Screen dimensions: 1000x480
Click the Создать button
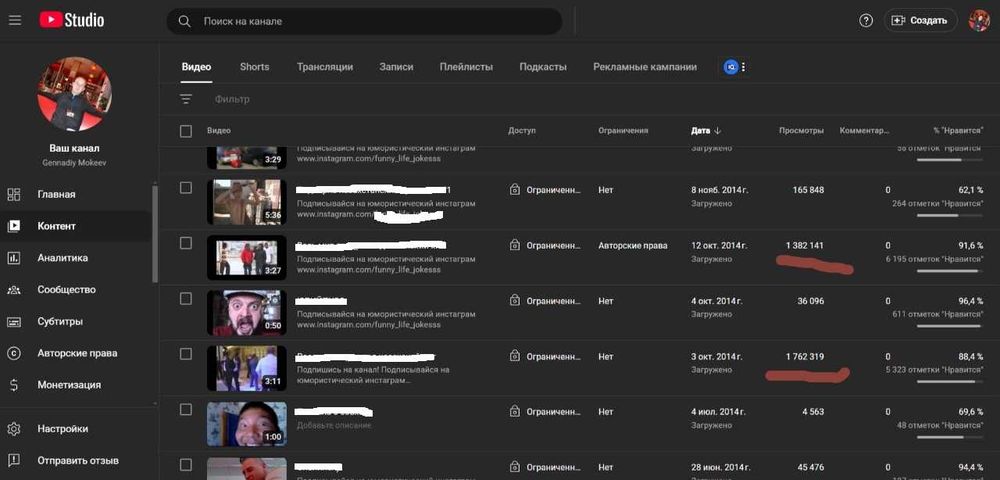point(920,20)
